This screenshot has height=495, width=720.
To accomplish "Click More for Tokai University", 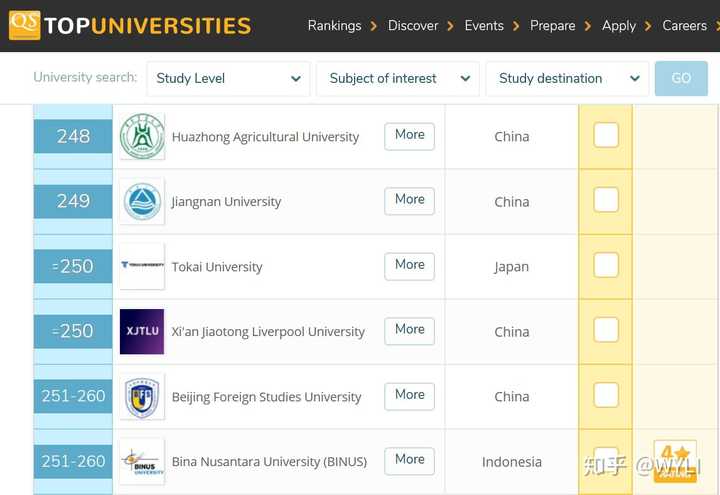I will [x=410, y=266].
